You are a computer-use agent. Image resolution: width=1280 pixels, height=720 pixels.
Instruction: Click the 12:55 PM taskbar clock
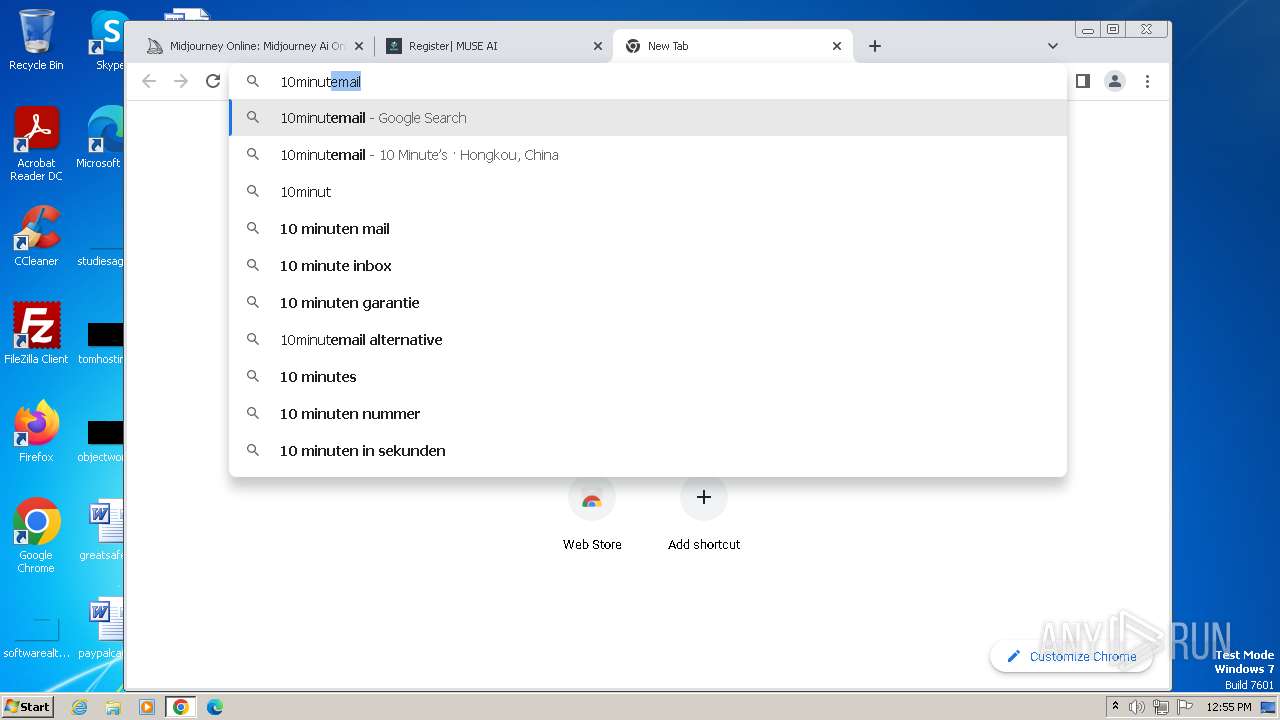pyautogui.click(x=1229, y=707)
